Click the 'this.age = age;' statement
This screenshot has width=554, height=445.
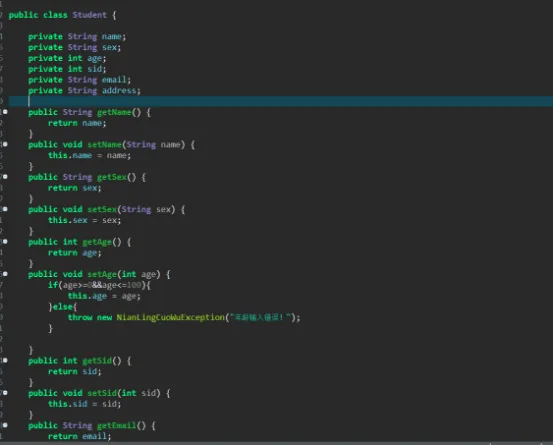104,296
